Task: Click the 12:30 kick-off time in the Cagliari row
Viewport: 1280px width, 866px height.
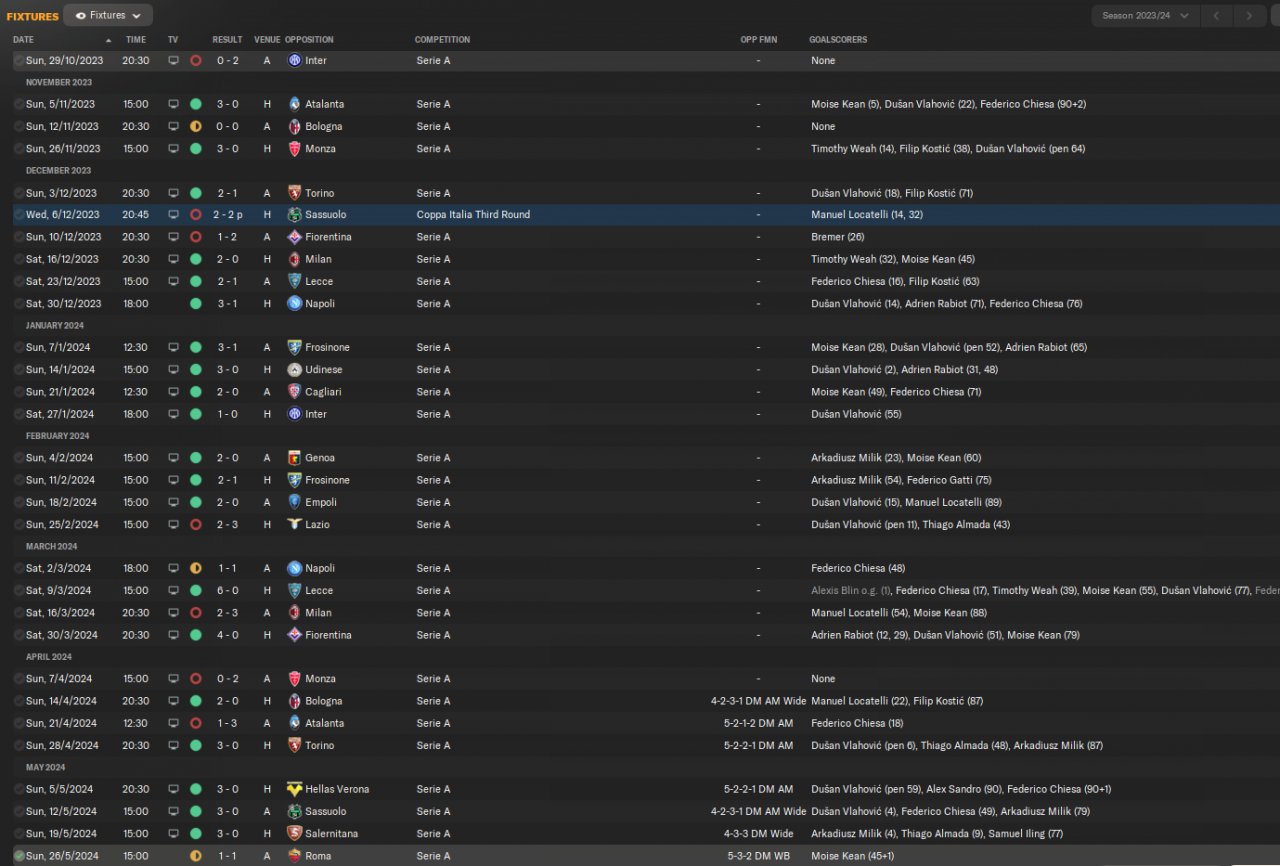Action: tap(135, 392)
